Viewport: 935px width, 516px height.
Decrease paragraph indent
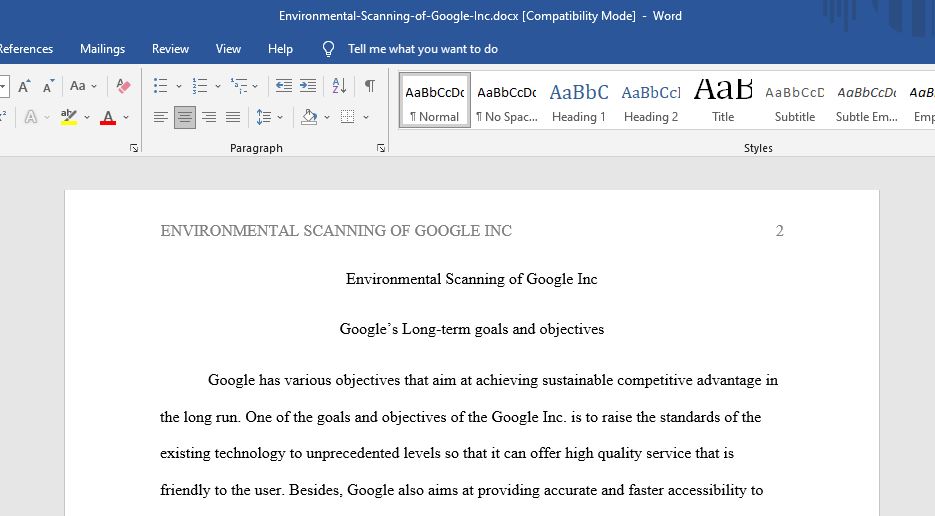point(284,86)
